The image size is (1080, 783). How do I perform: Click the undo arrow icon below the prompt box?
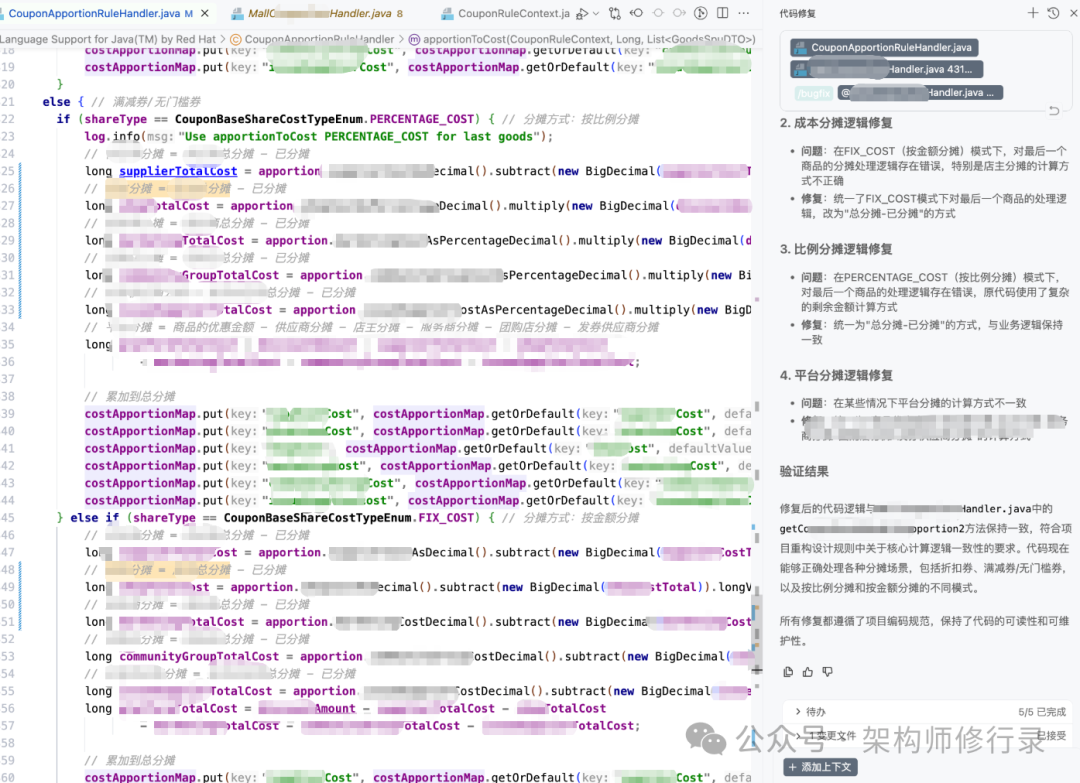1054,111
